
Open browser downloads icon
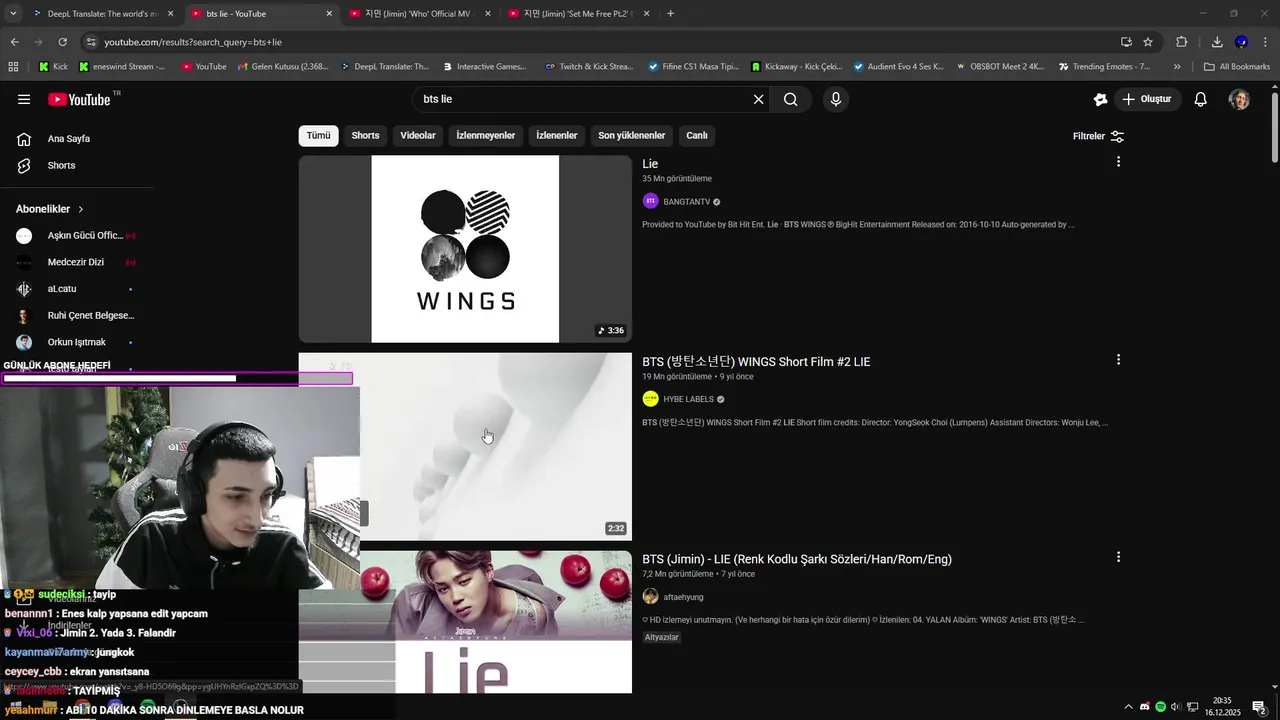[1217, 42]
